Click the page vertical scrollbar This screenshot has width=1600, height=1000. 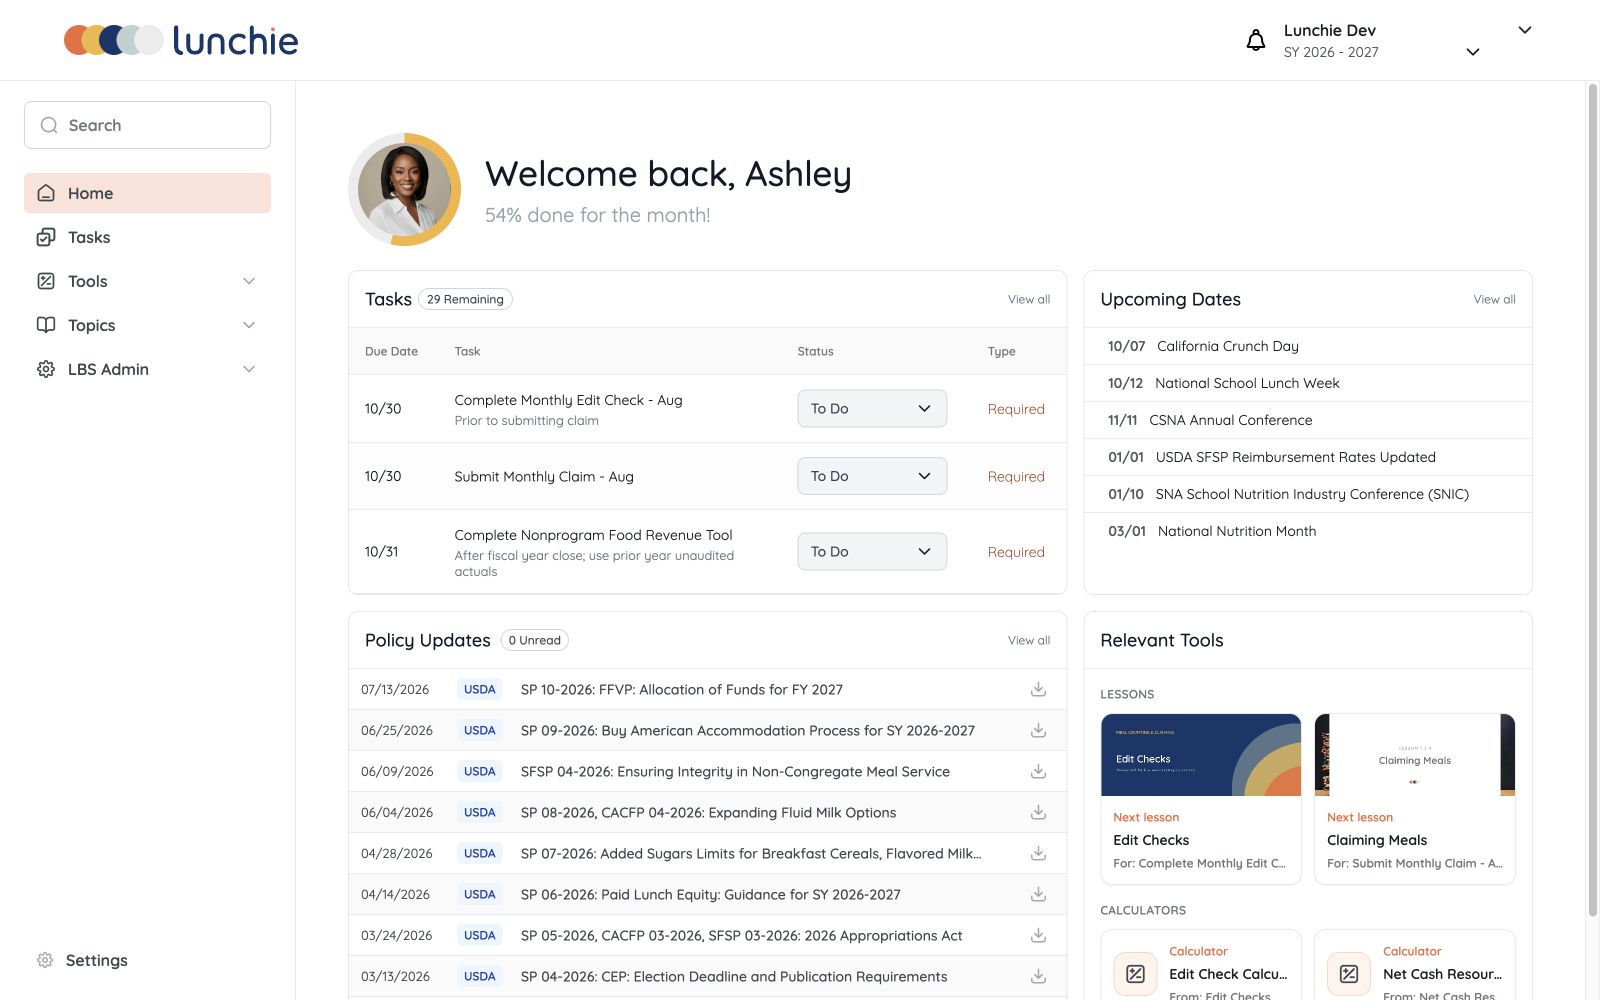[x=1593, y=500]
